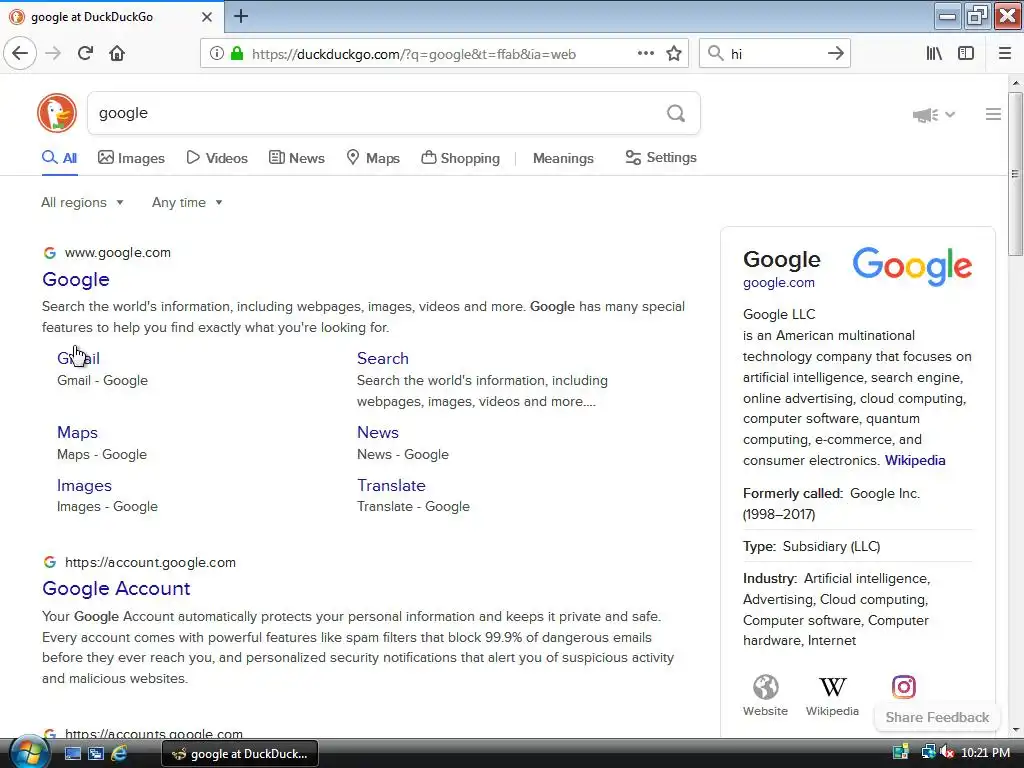Image resolution: width=1024 pixels, height=768 pixels.
Task: Open the Search sitelink
Action: click(x=383, y=359)
